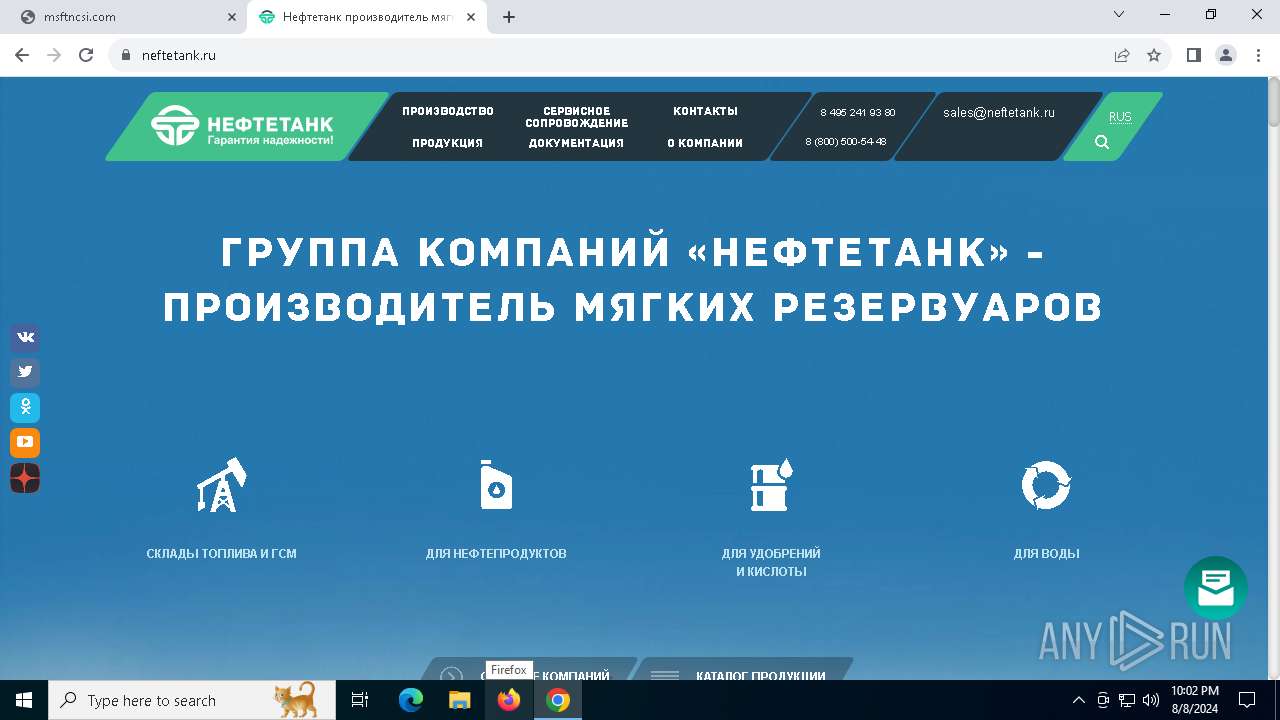This screenshot has height=720, width=1280.
Task: Open the Сервисное сопровождение menu item
Action: [577, 117]
